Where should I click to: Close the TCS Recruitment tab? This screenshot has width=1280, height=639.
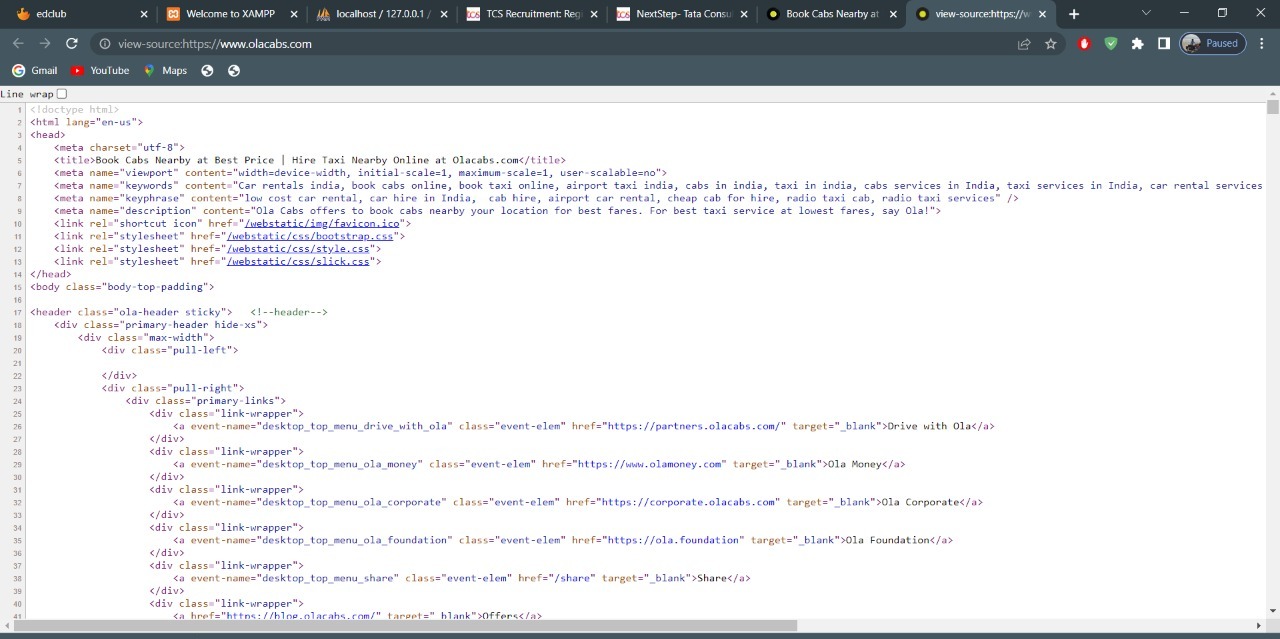tap(594, 14)
